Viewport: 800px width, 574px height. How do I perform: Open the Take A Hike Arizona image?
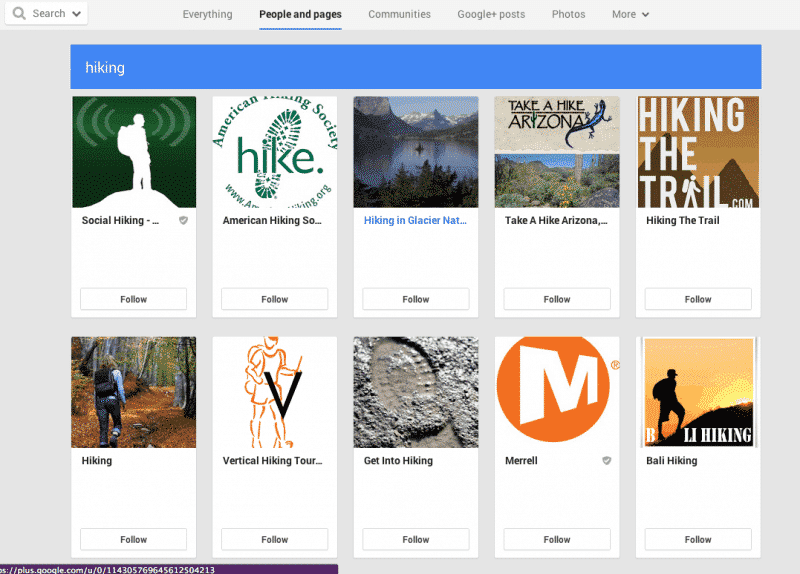point(557,152)
